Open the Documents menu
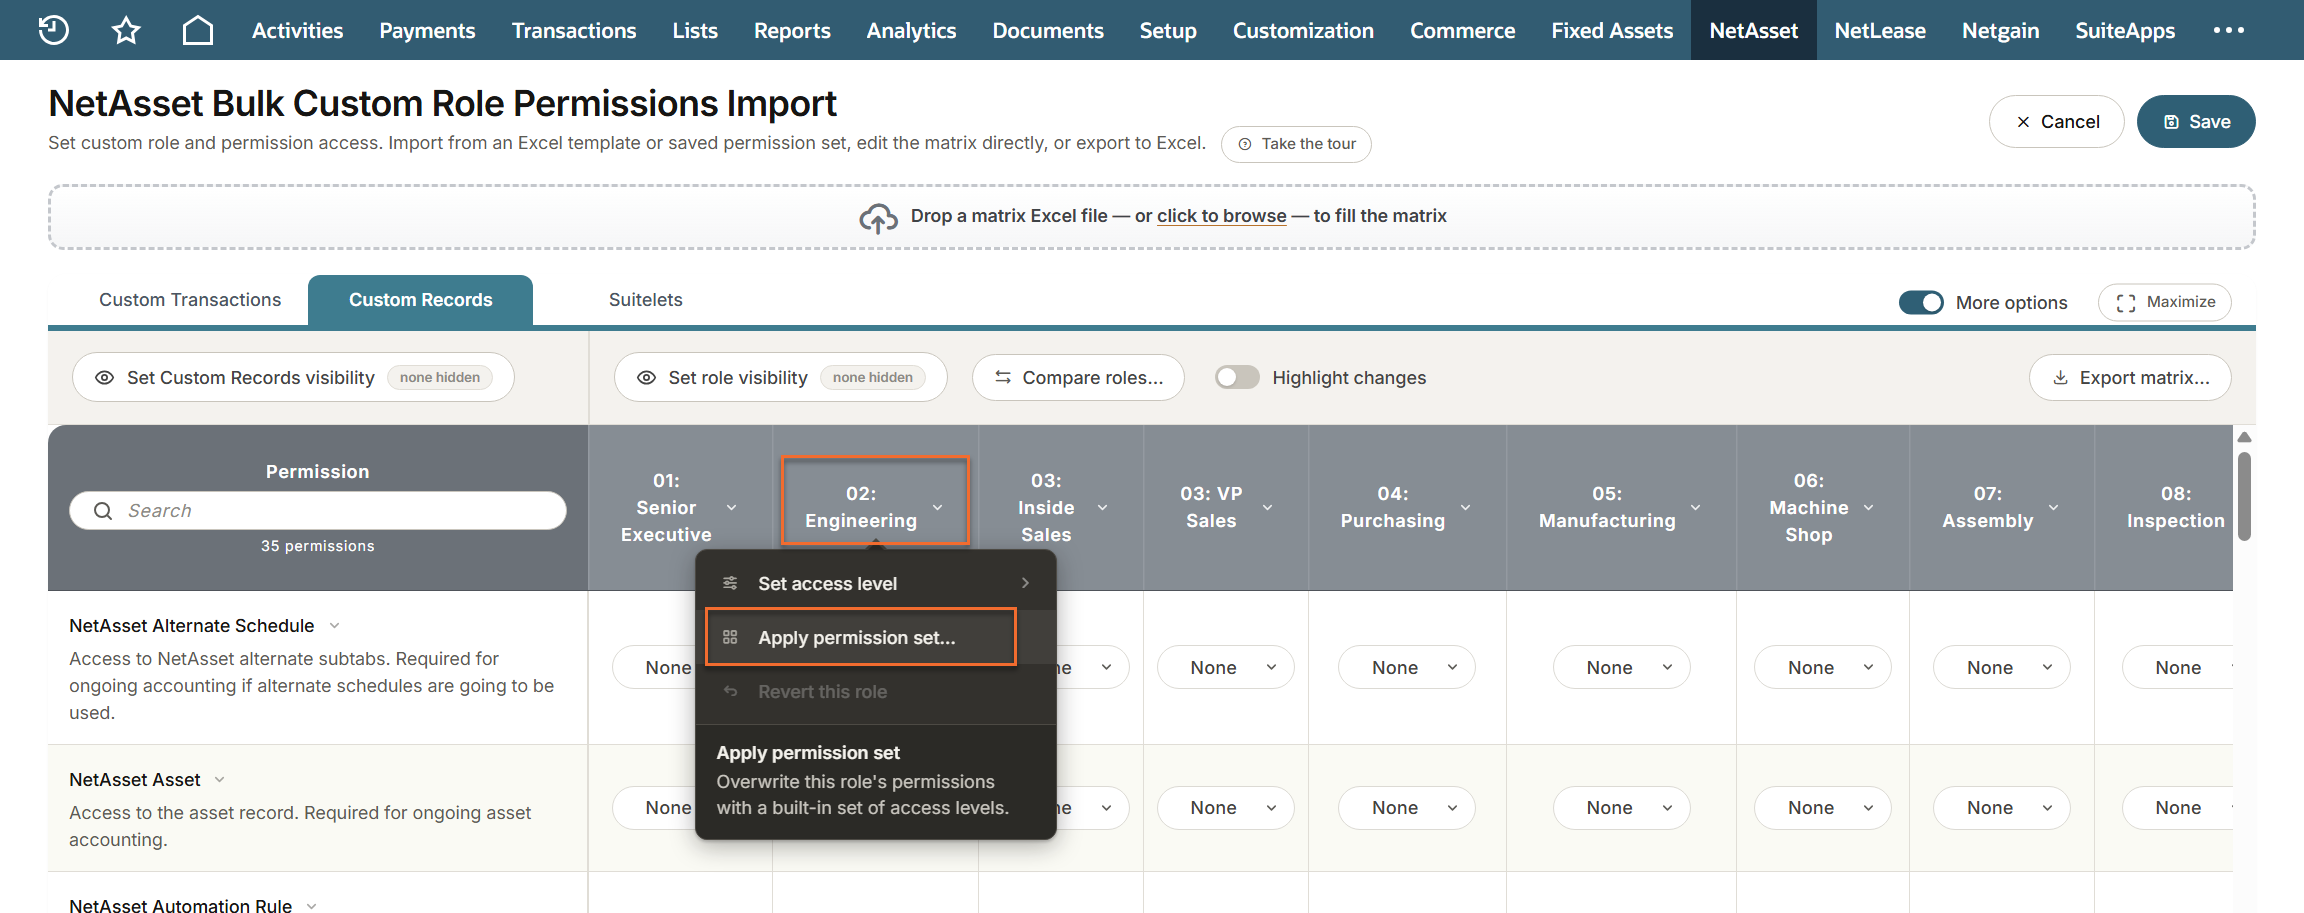The width and height of the screenshot is (2304, 913). (1048, 30)
